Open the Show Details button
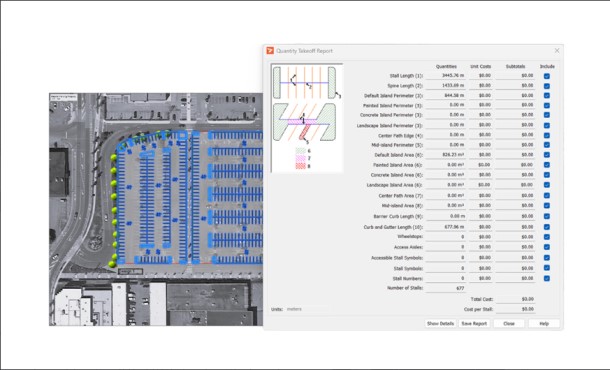The image size is (610, 370). tap(440, 324)
